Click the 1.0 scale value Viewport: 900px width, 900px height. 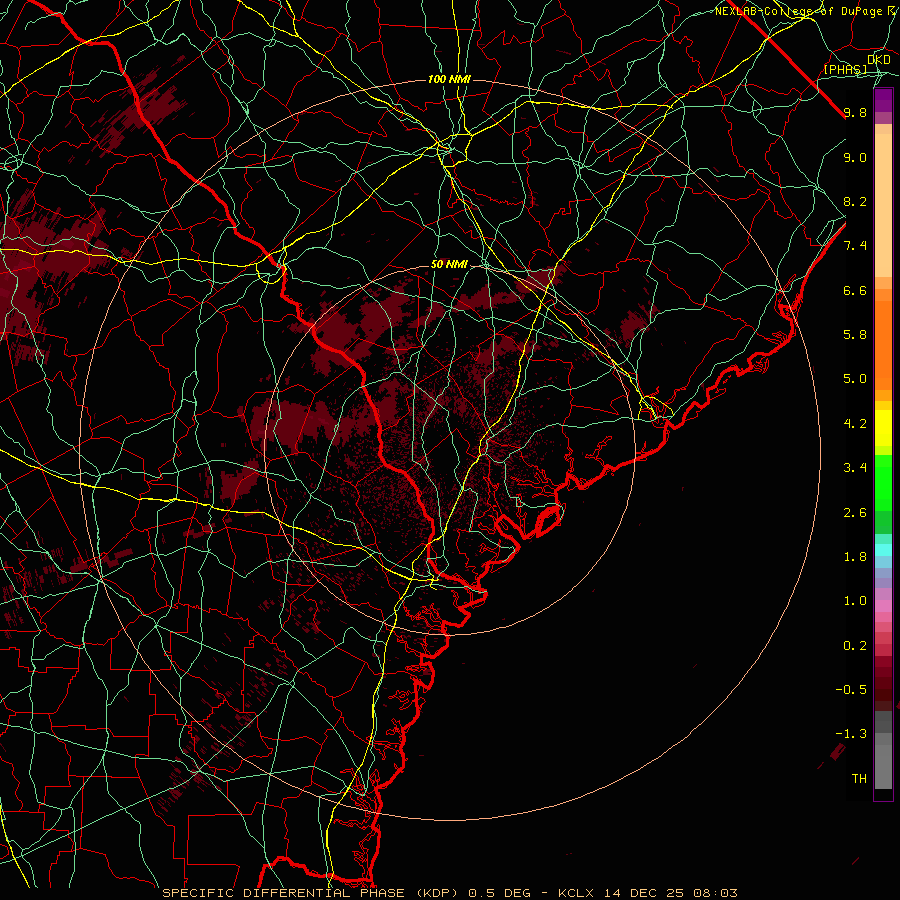pos(855,601)
